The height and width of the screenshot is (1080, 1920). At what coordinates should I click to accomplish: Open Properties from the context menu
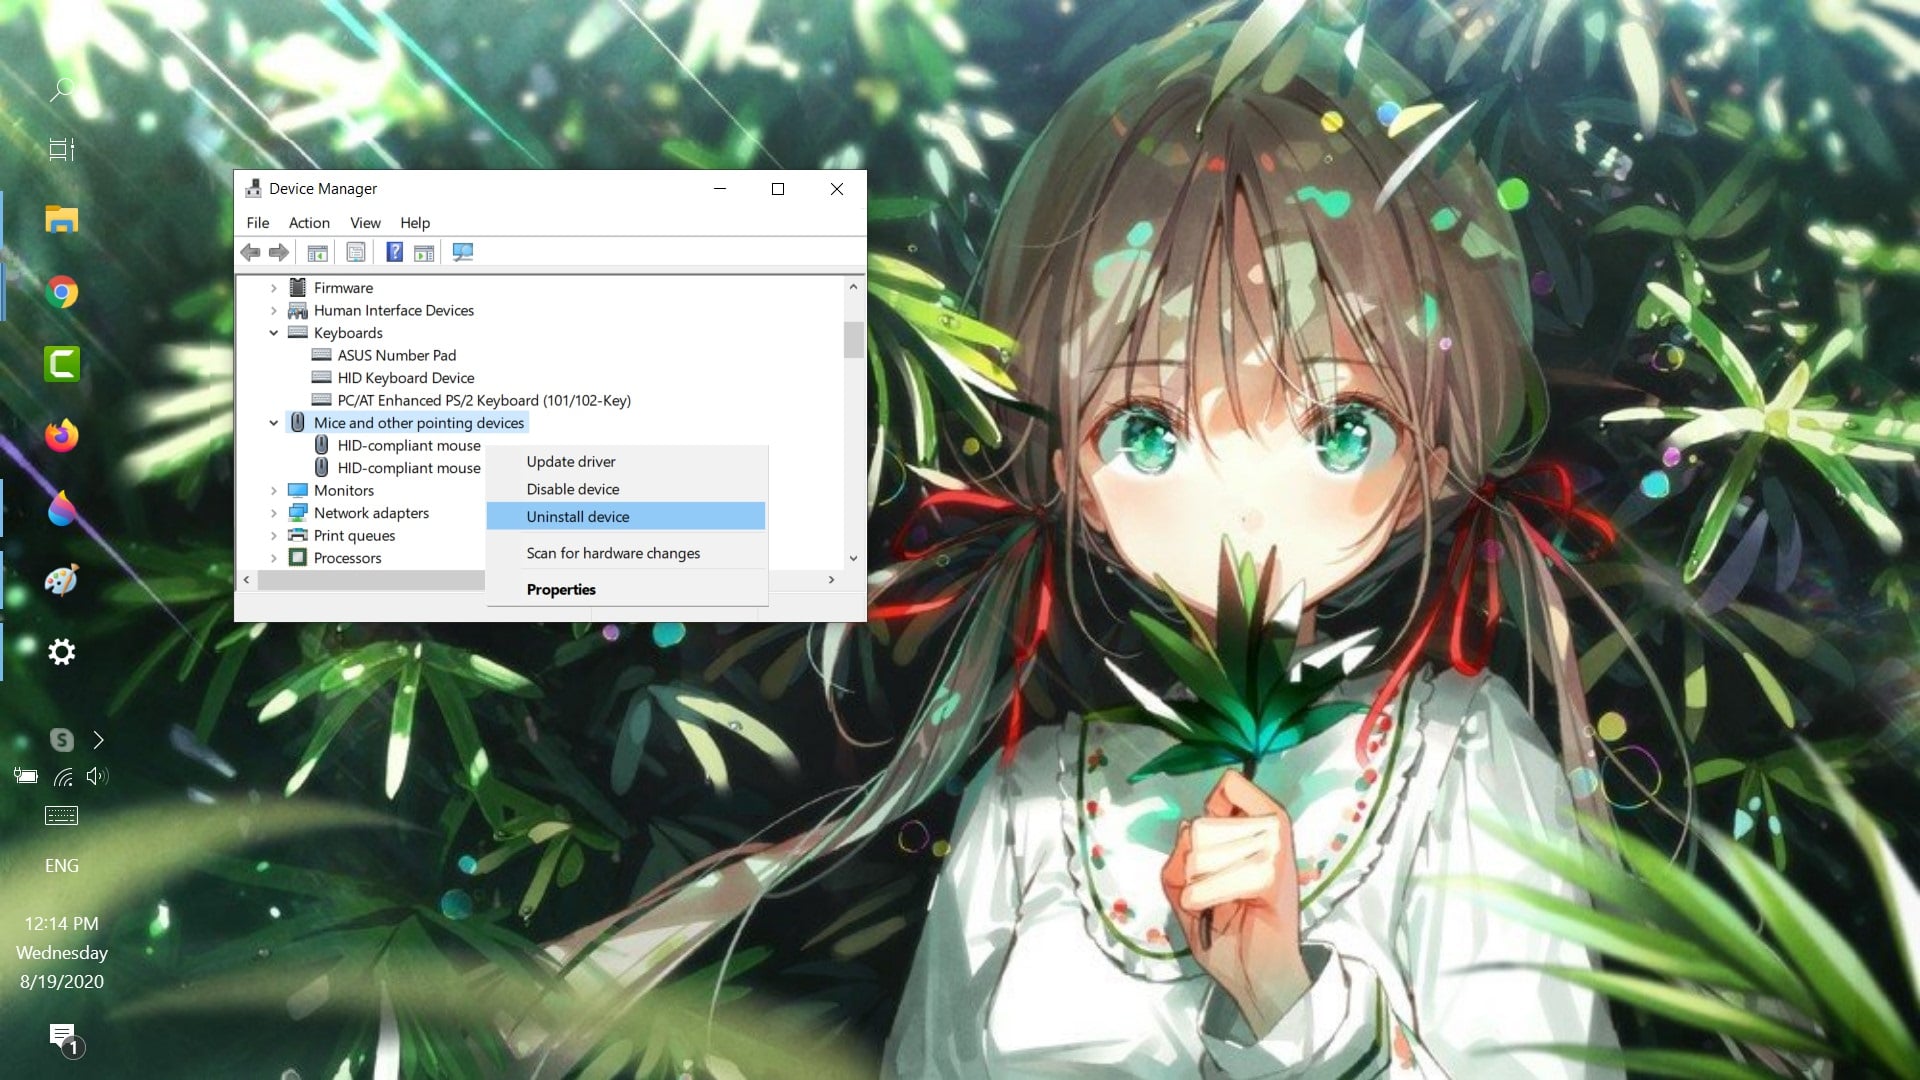(626, 589)
